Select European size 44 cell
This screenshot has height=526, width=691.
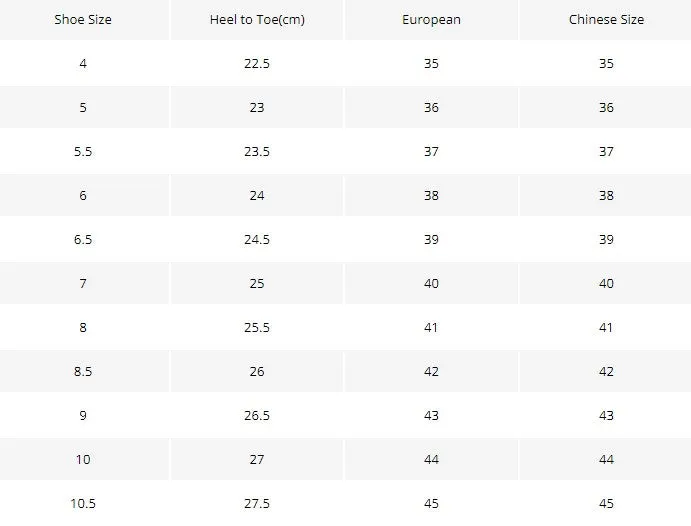click(x=431, y=460)
